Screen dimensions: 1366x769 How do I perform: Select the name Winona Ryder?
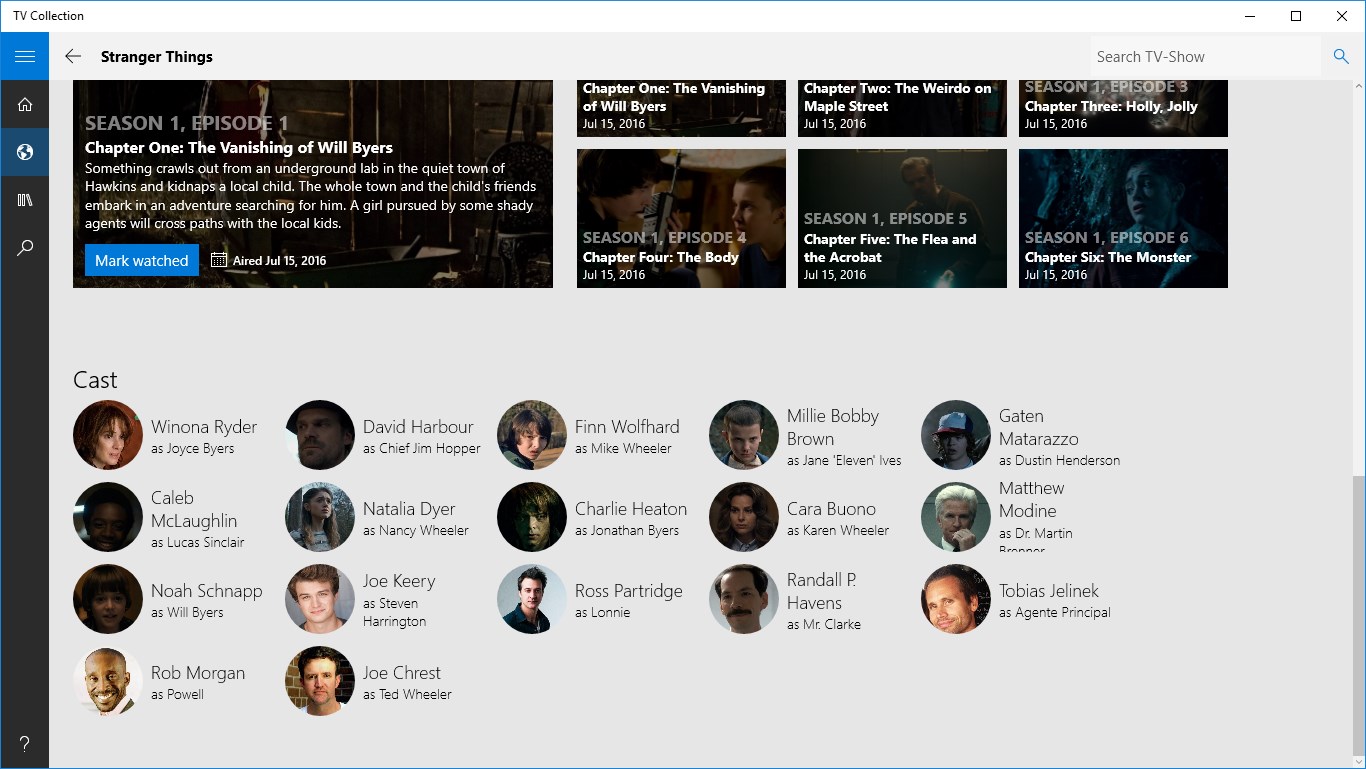point(204,427)
